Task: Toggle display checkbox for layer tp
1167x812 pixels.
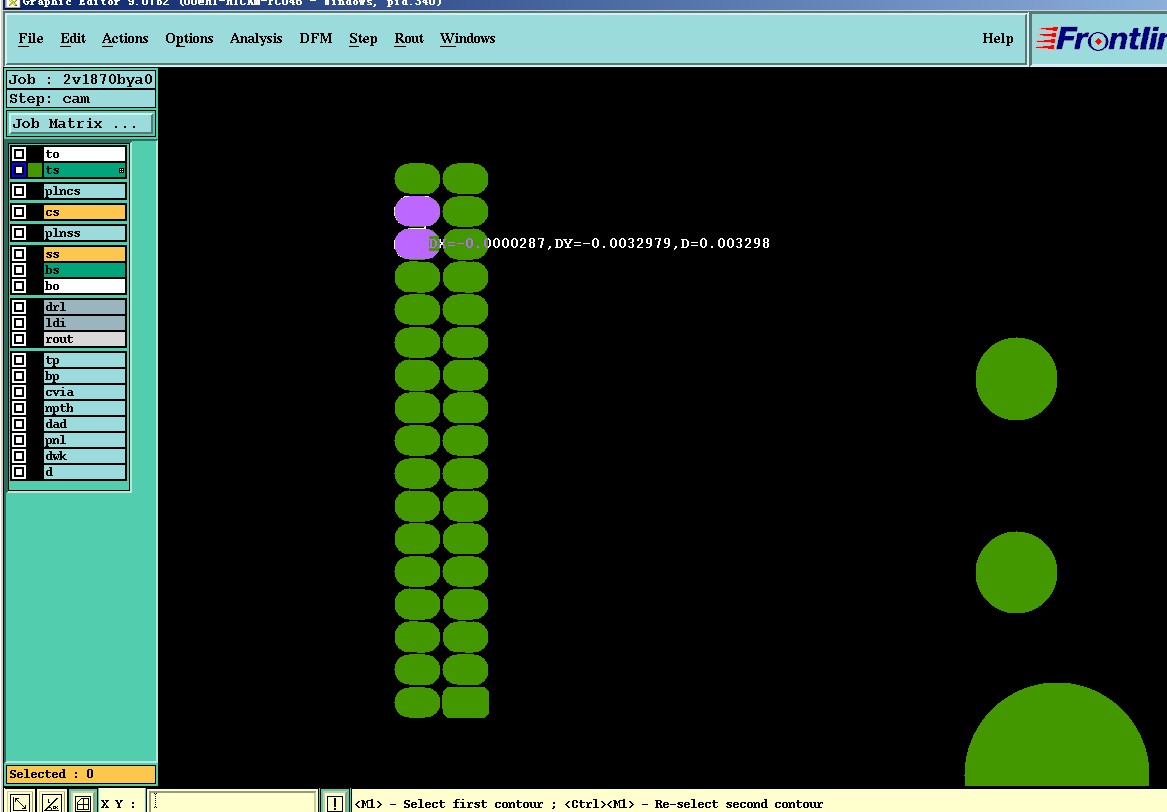Action: pos(19,360)
